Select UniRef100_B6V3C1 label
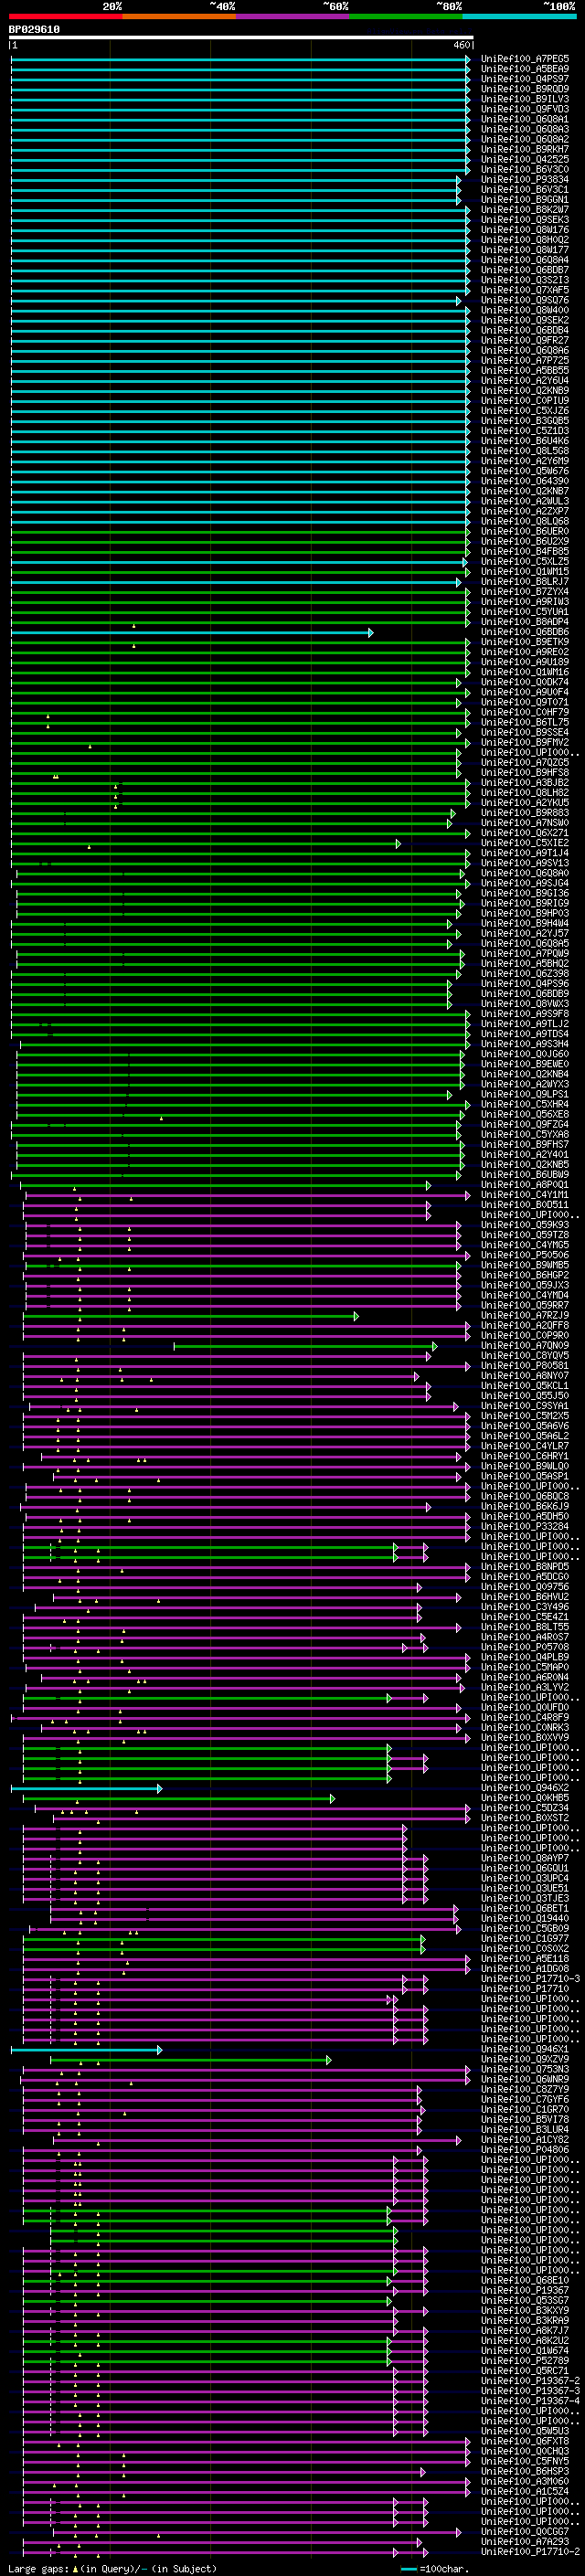 click(525, 190)
